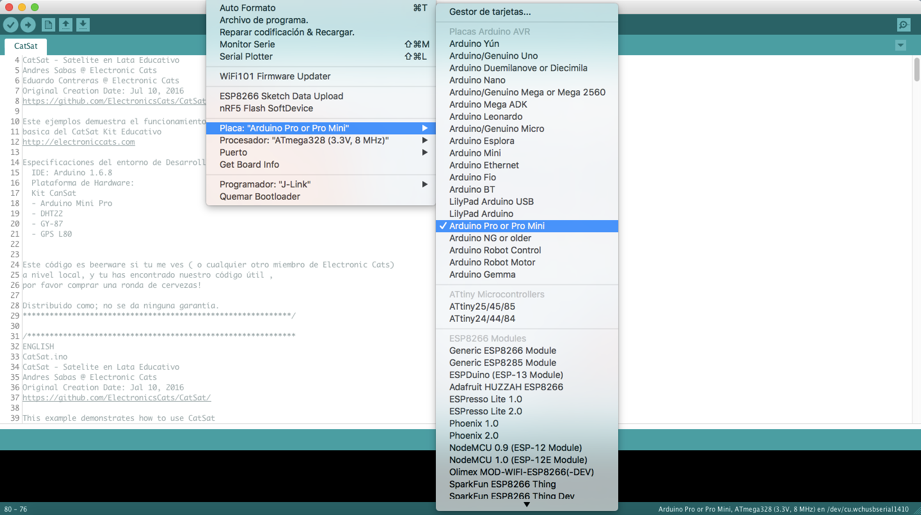Select Olimex MOD-WIFI-ESP8266(-DEV) board
Viewport: 921px width, 515px height.
pyautogui.click(x=527, y=472)
